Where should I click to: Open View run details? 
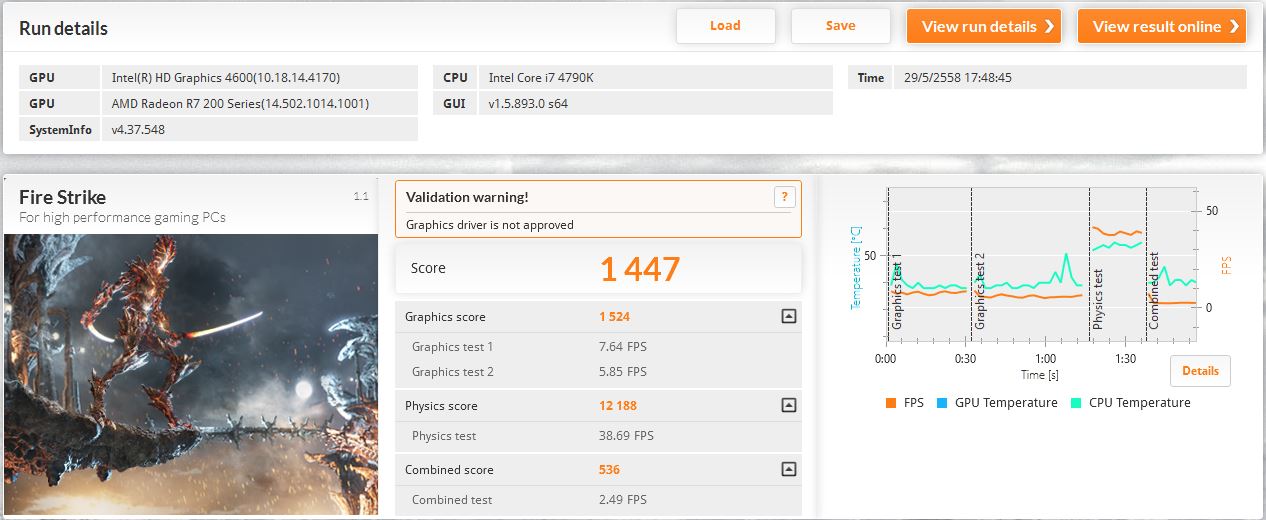point(984,26)
